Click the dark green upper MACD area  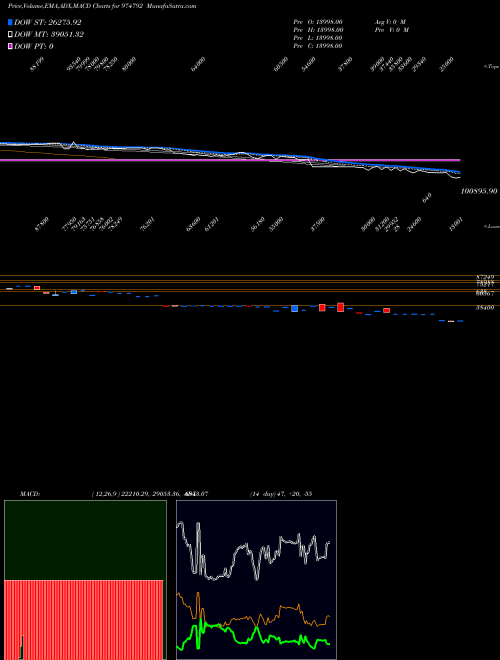pos(85,540)
